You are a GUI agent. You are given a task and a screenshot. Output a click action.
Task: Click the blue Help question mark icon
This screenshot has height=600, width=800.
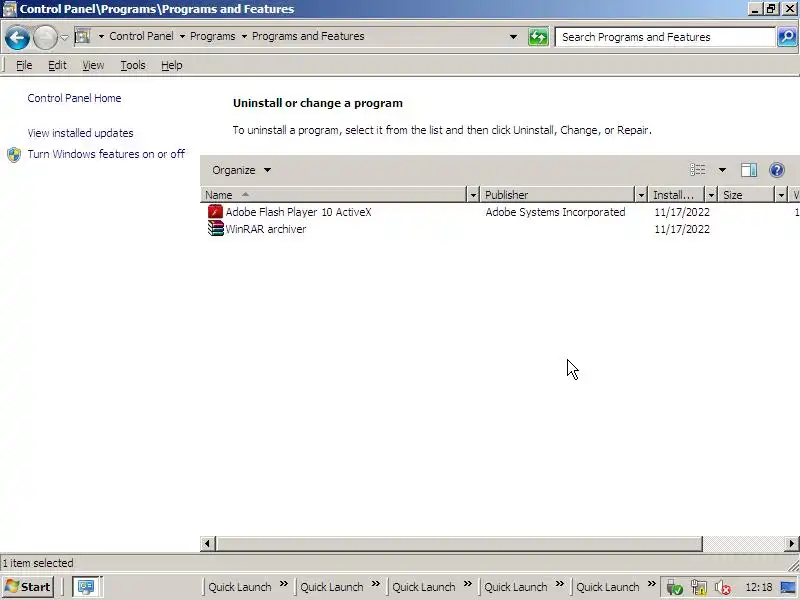coord(777,170)
